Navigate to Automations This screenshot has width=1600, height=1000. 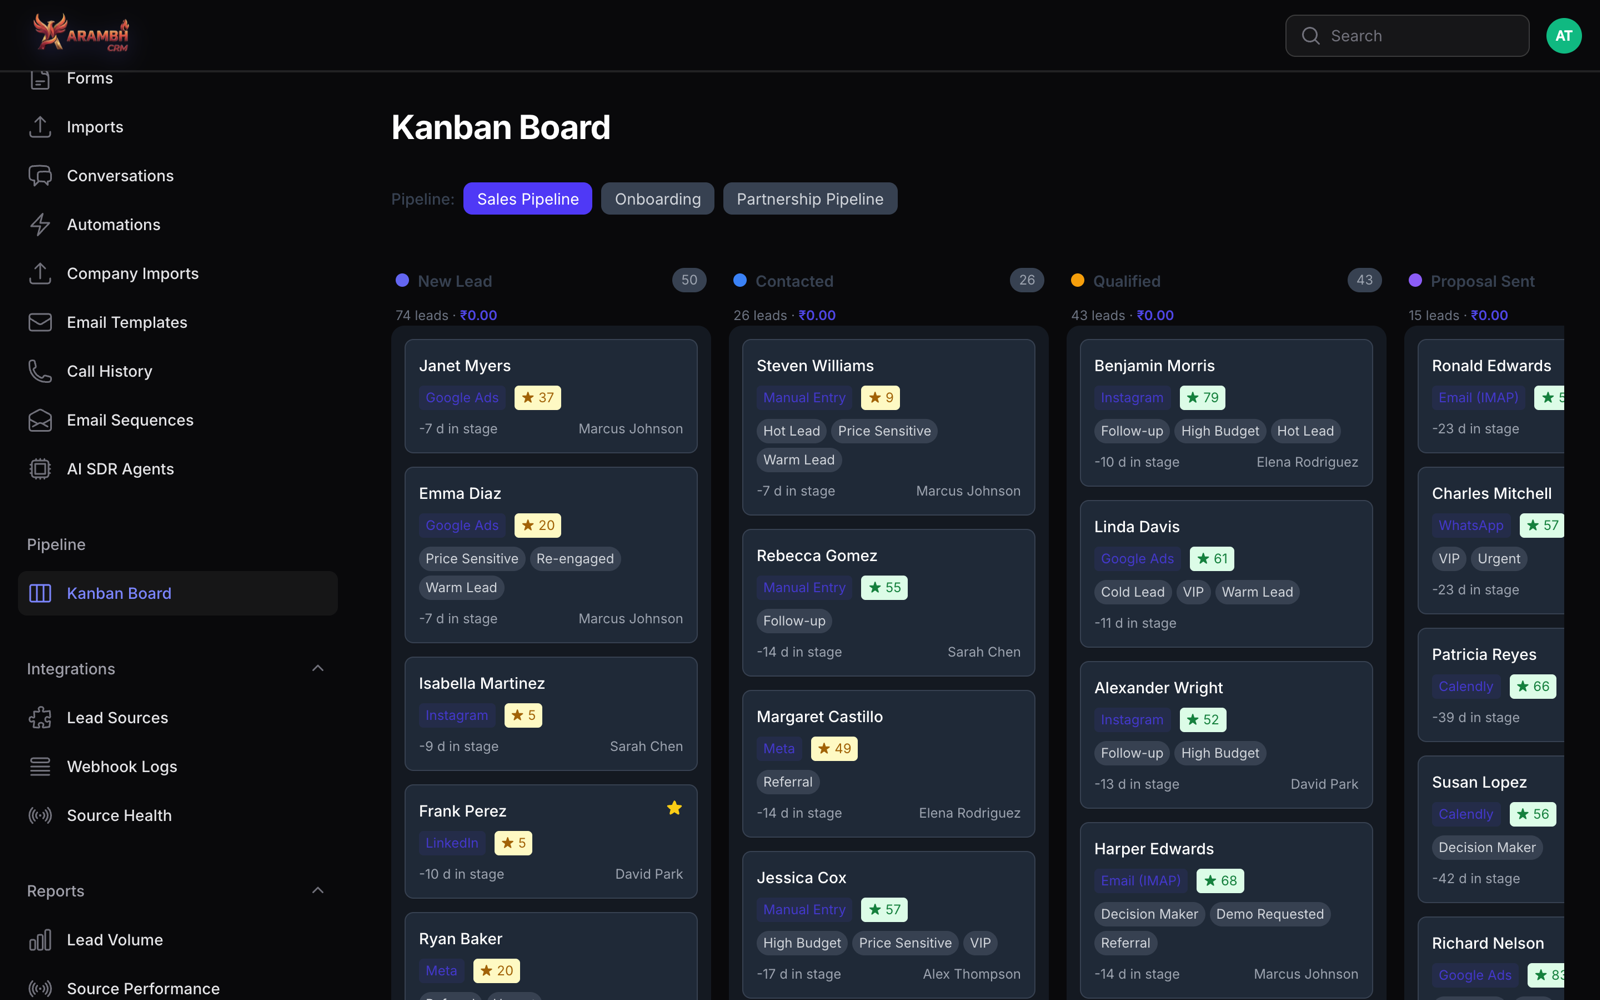tap(114, 225)
